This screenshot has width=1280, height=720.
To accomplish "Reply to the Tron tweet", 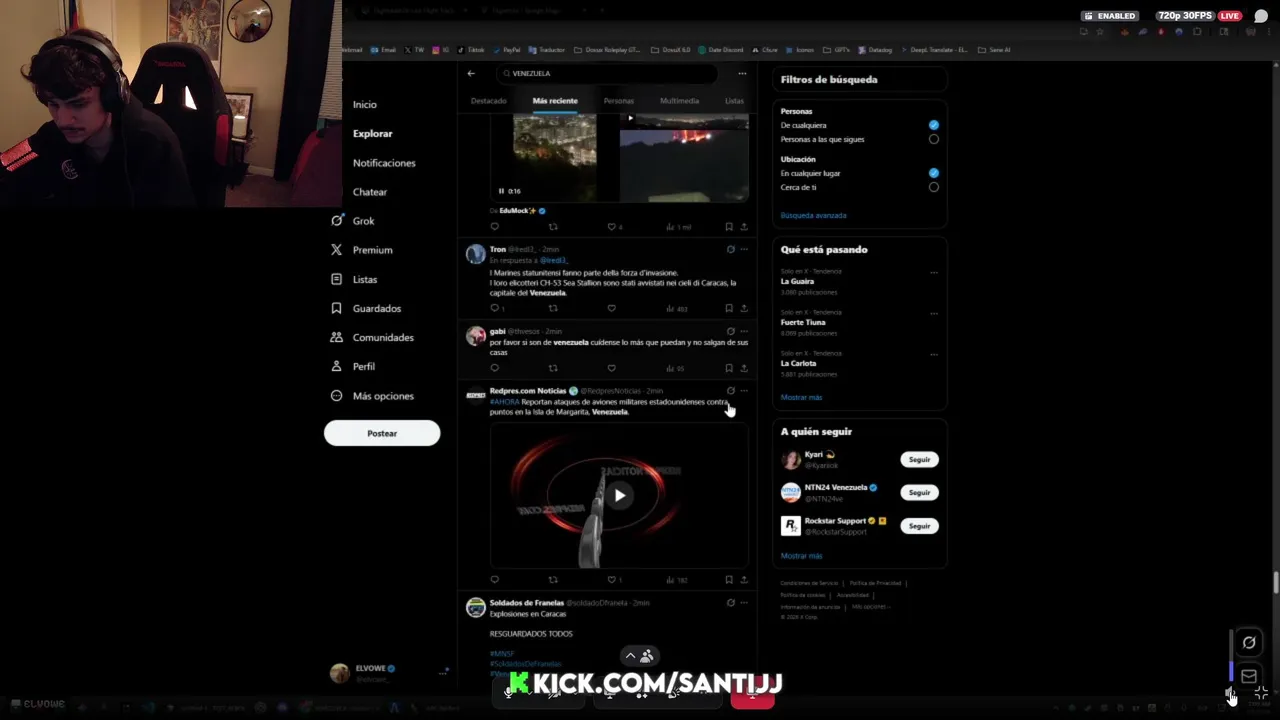I will pos(494,308).
